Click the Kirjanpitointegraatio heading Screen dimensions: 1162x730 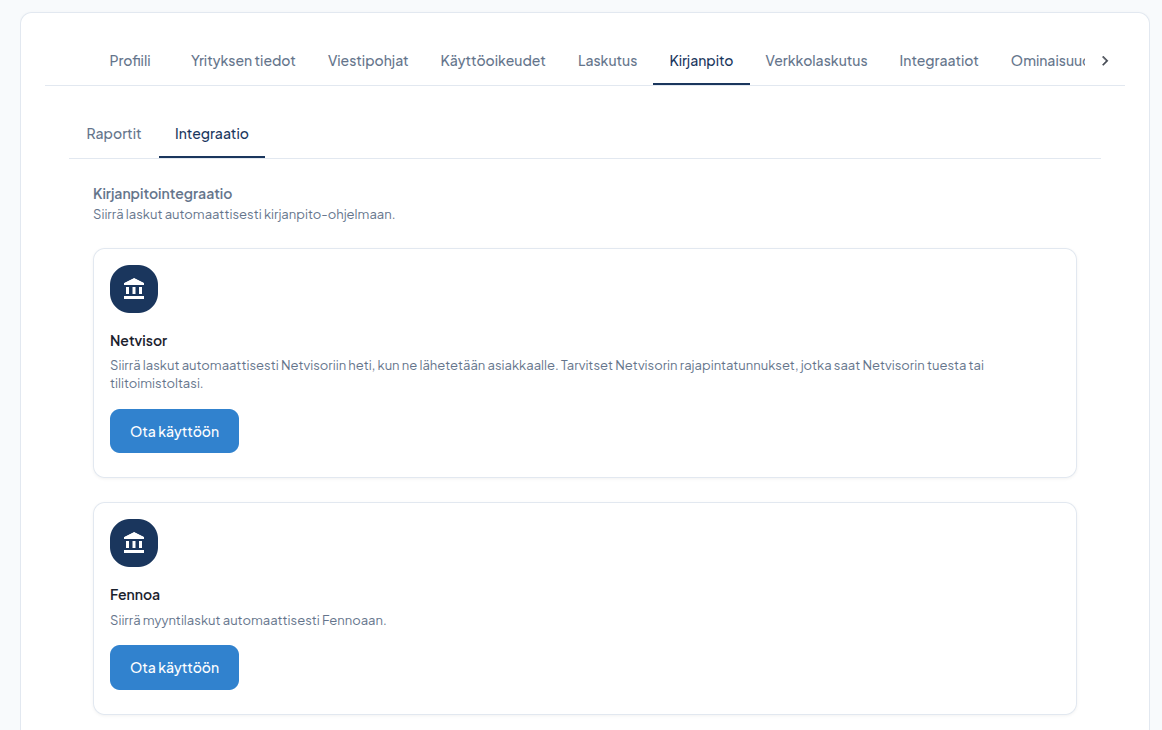[x=162, y=194]
